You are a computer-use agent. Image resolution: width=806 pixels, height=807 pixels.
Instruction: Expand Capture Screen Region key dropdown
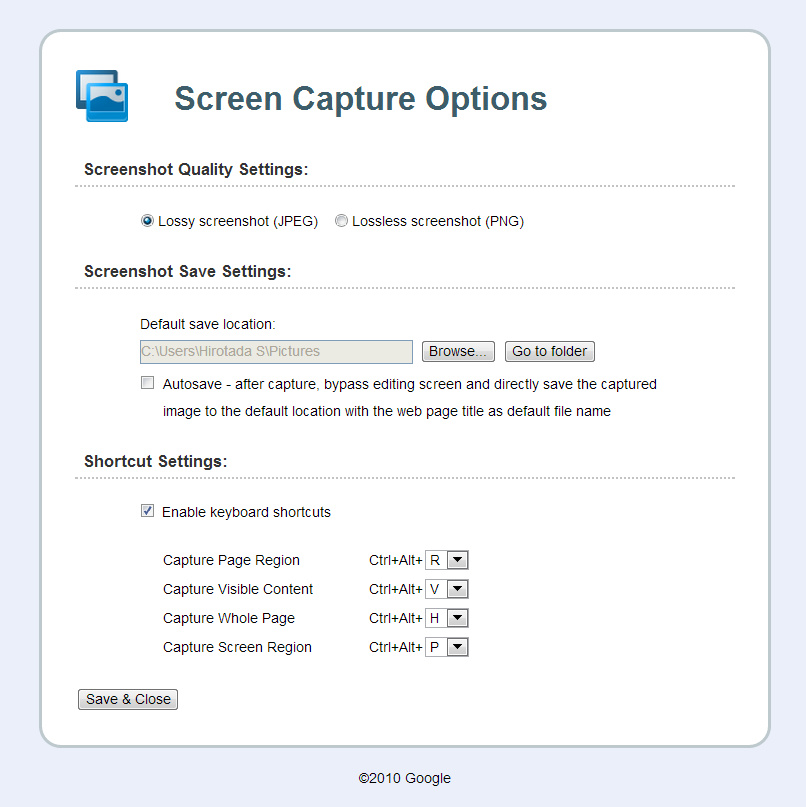tap(447, 647)
